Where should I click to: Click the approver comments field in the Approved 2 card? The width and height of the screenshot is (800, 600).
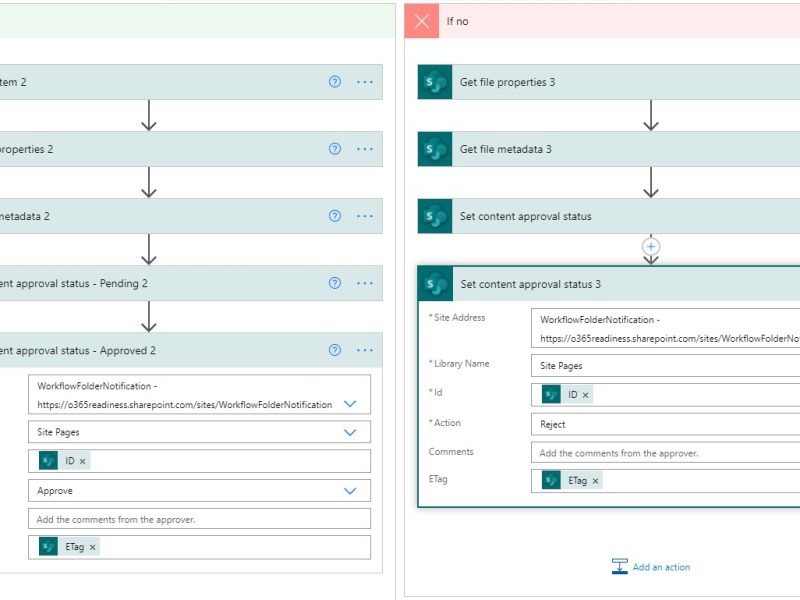[x=200, y=518]
